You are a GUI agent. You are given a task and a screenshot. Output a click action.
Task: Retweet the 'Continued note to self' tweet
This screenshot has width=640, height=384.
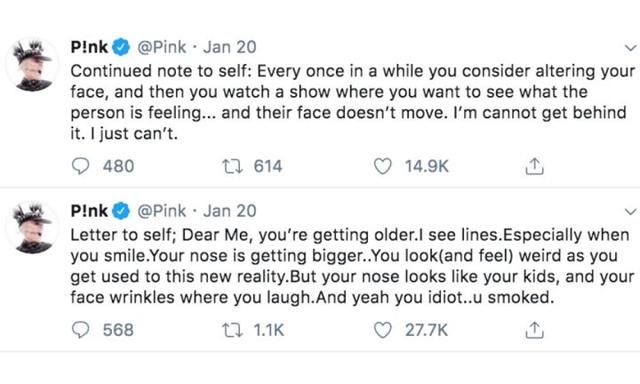232,166
